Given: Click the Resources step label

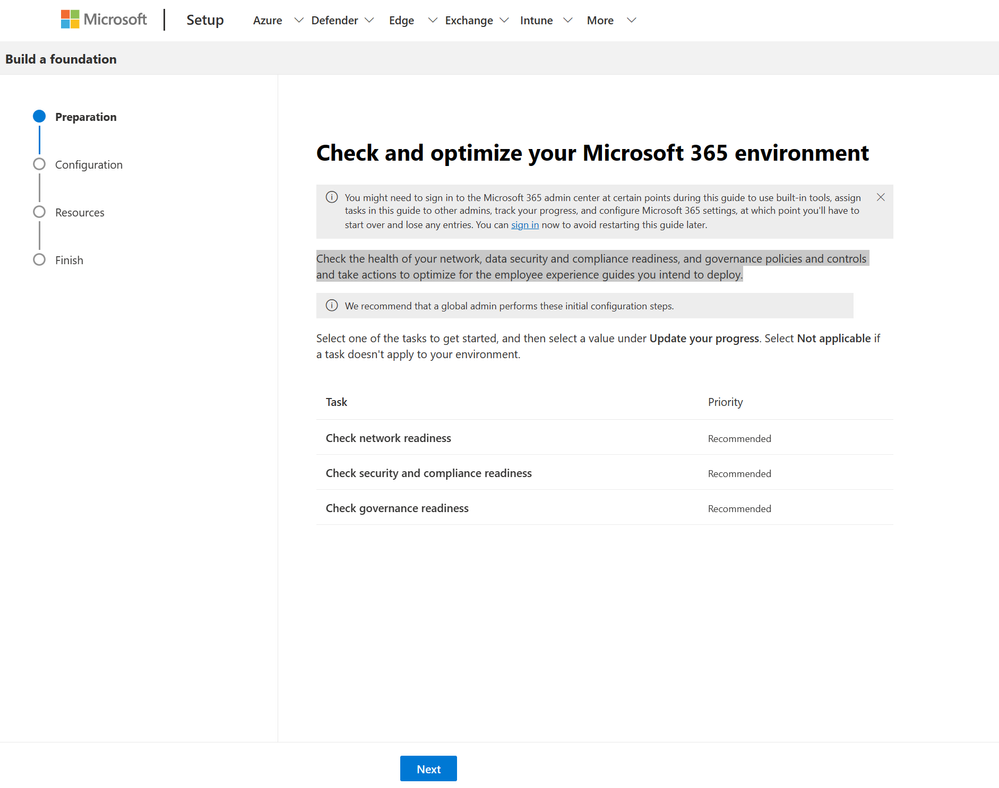Looking at the screenshot, I should click(x=80, y=212).
